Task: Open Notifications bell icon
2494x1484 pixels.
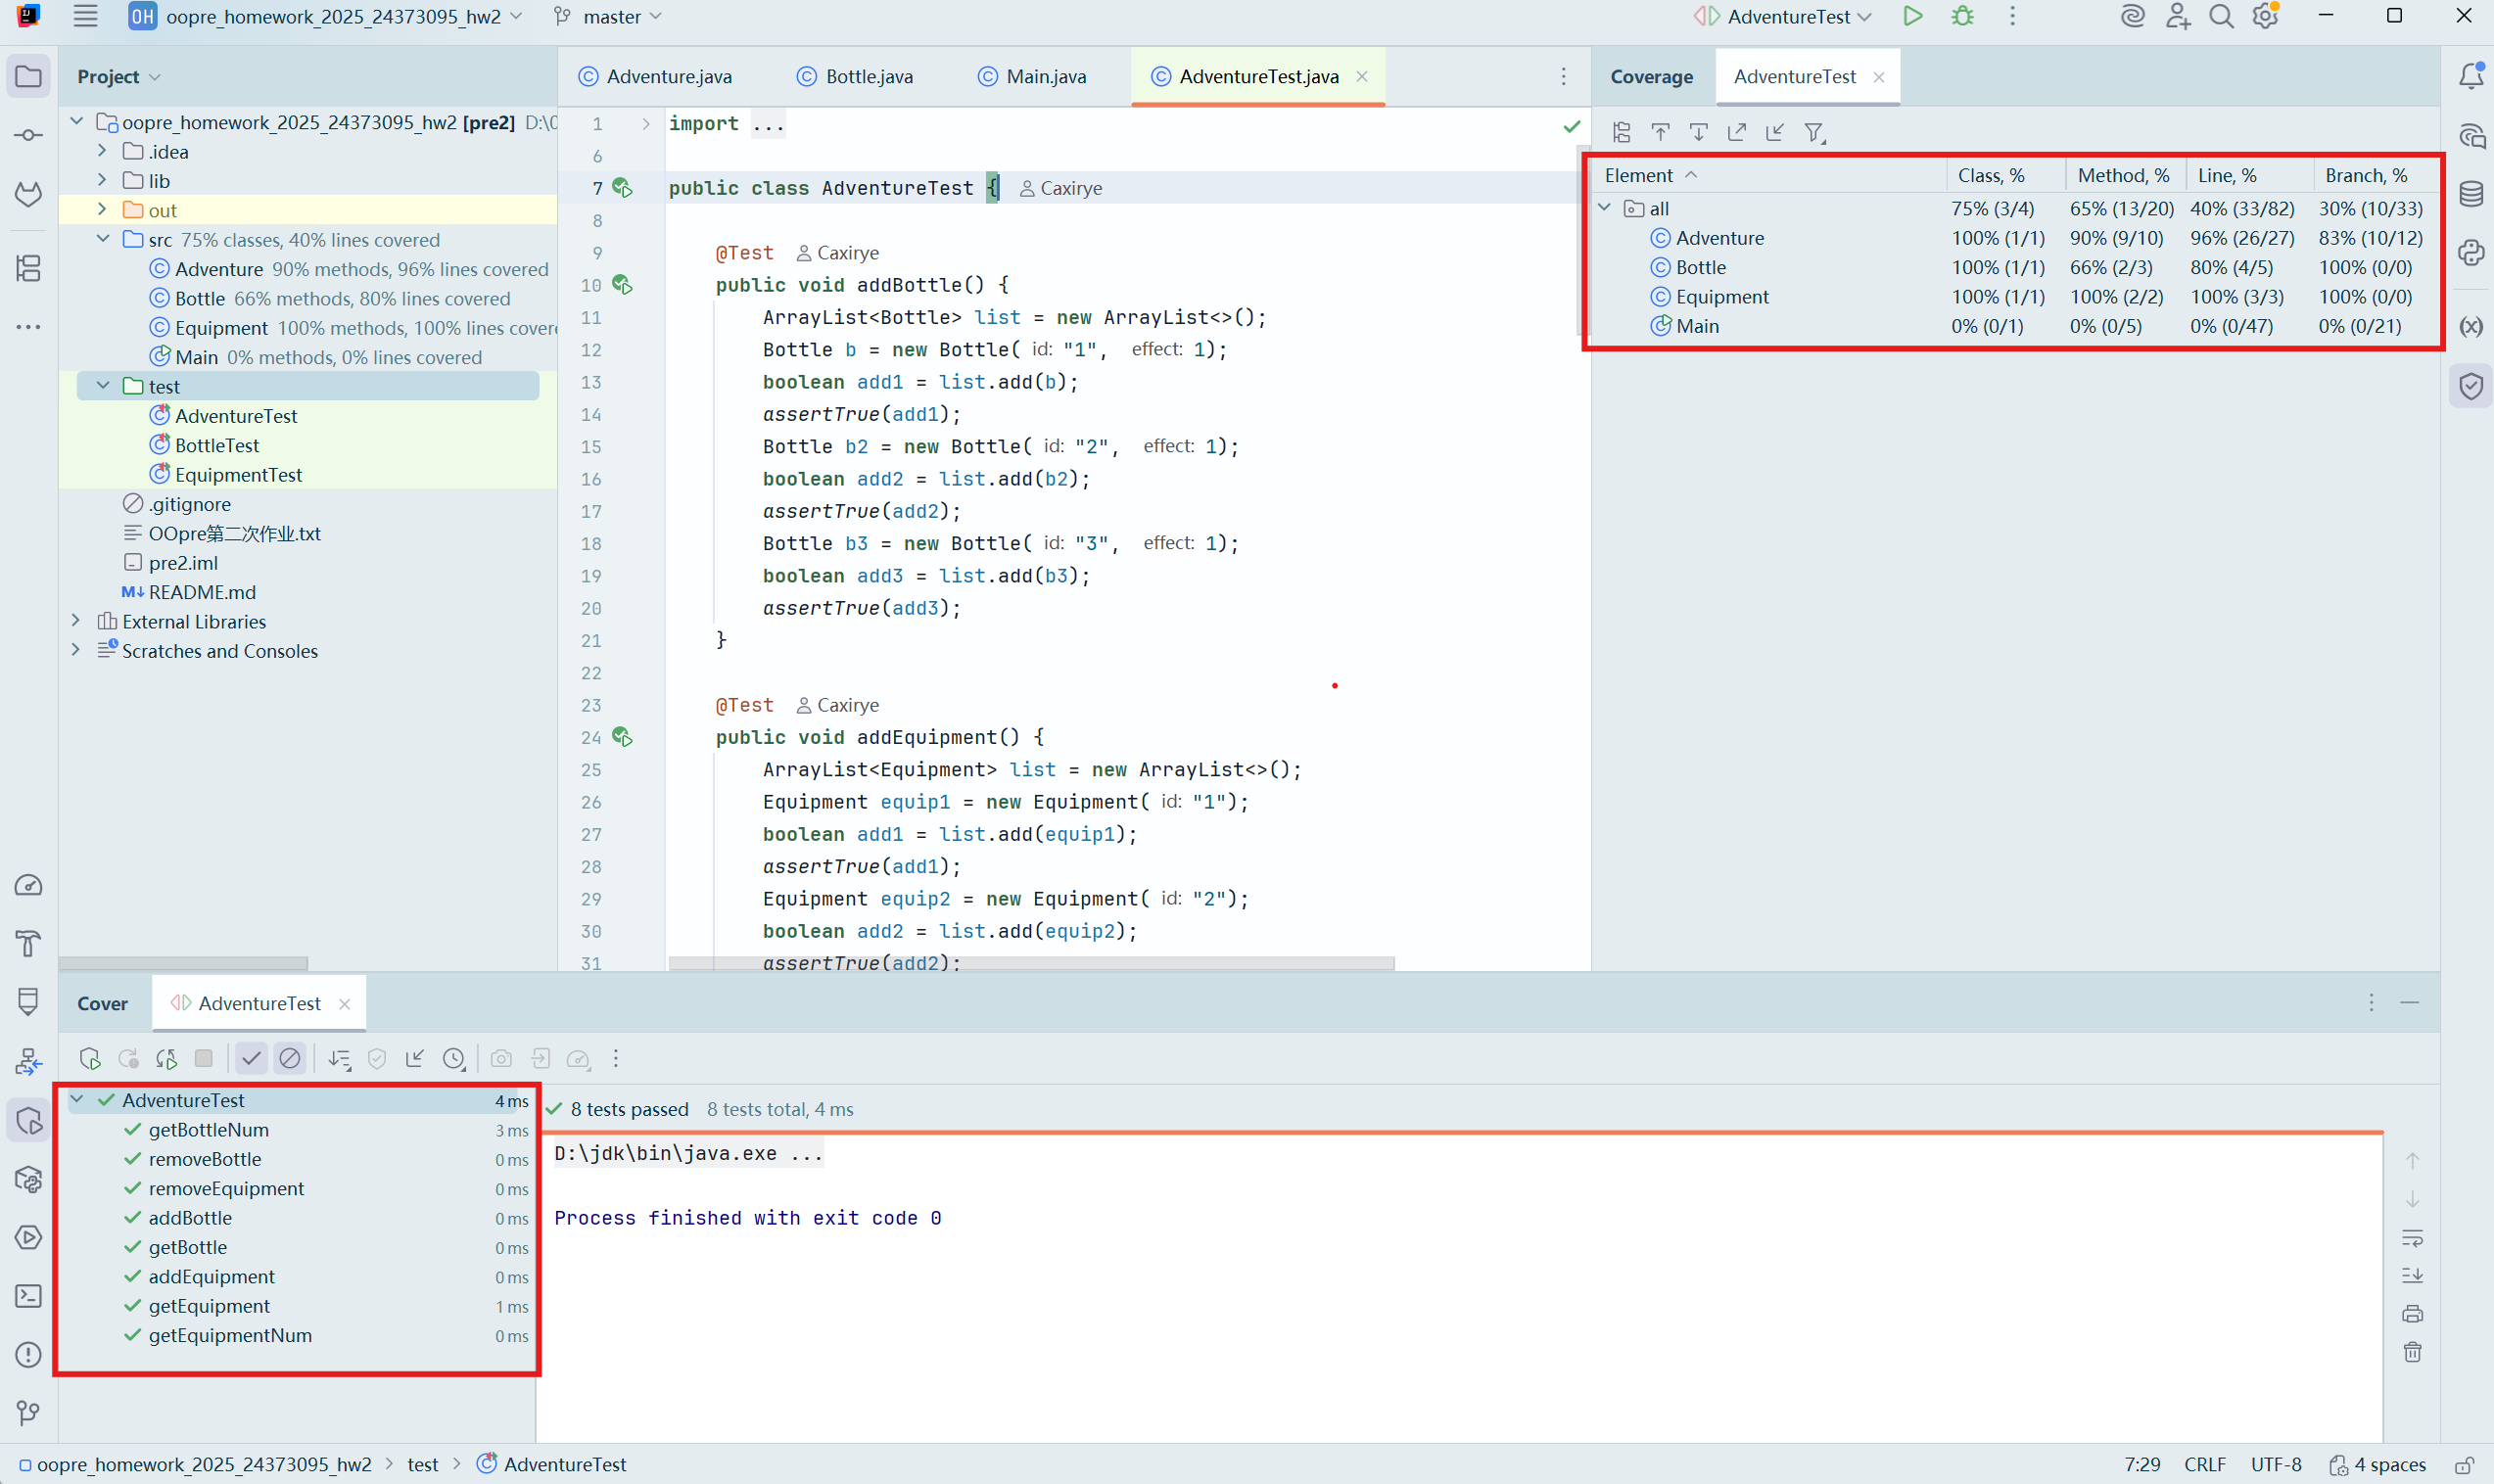Action: click(x=2471, y=76)
